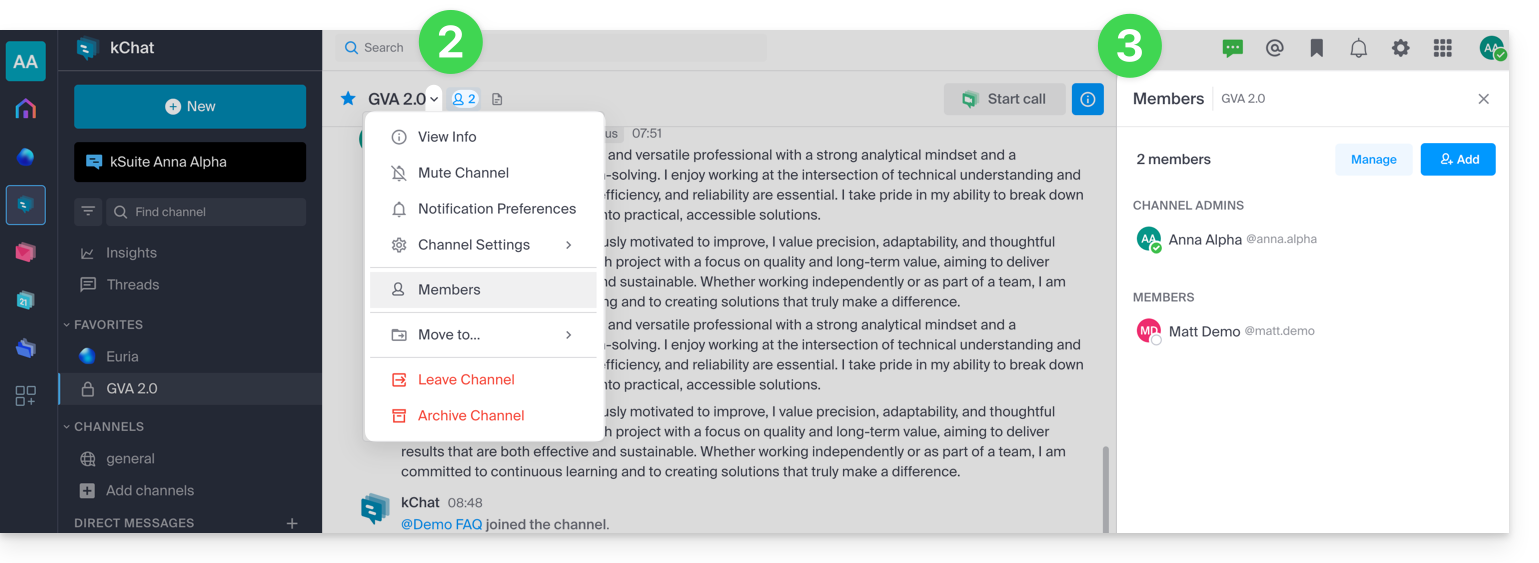The width and height of the screenshot is (1539, 563).
Task: Click the Add members button
Action: (x=1457, y=160)
